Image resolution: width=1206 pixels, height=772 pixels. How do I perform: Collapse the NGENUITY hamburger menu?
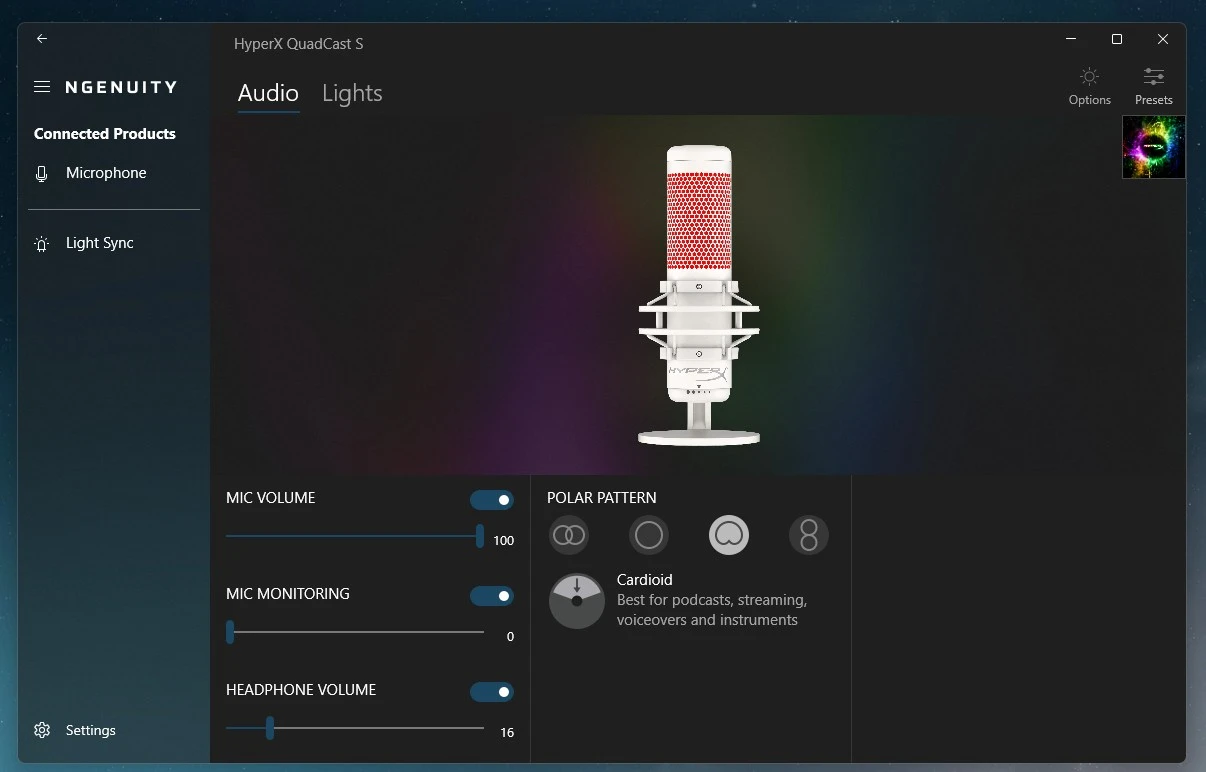coord(42,87)
